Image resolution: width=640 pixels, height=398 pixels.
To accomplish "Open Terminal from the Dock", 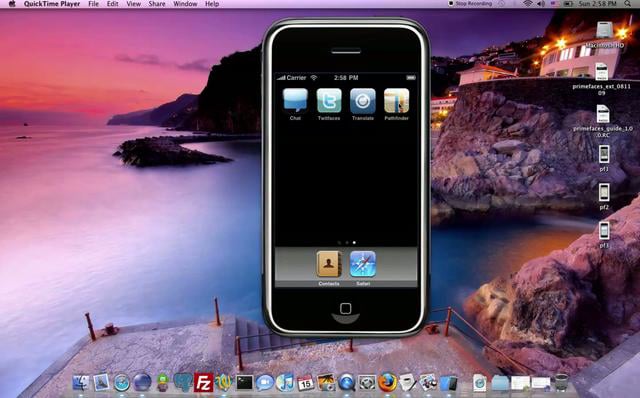I will pos(244,383).
